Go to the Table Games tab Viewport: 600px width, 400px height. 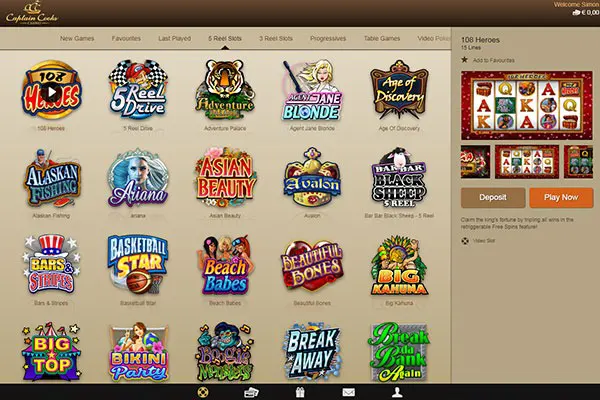tap(382, 38)
